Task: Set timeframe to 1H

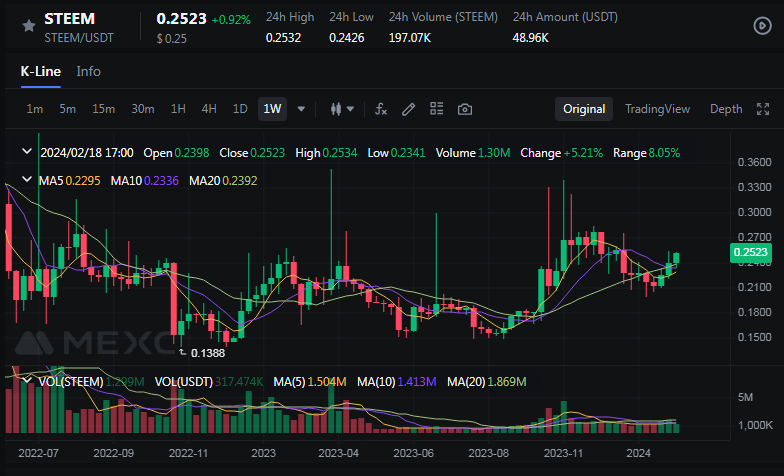Action: (x=178, y=109)
